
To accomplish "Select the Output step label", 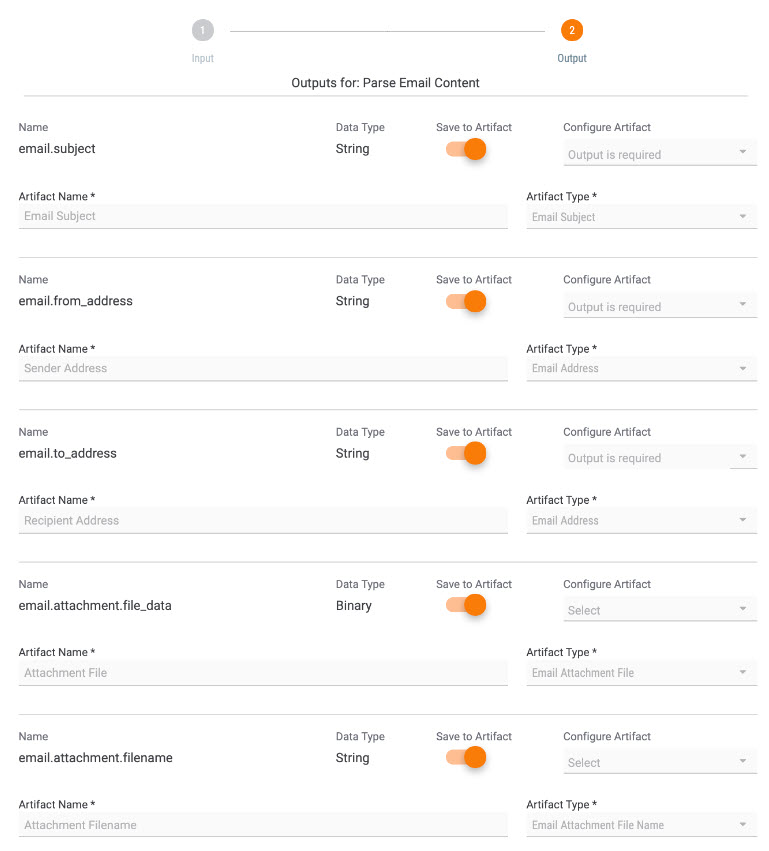I will [x=571, y=58].
